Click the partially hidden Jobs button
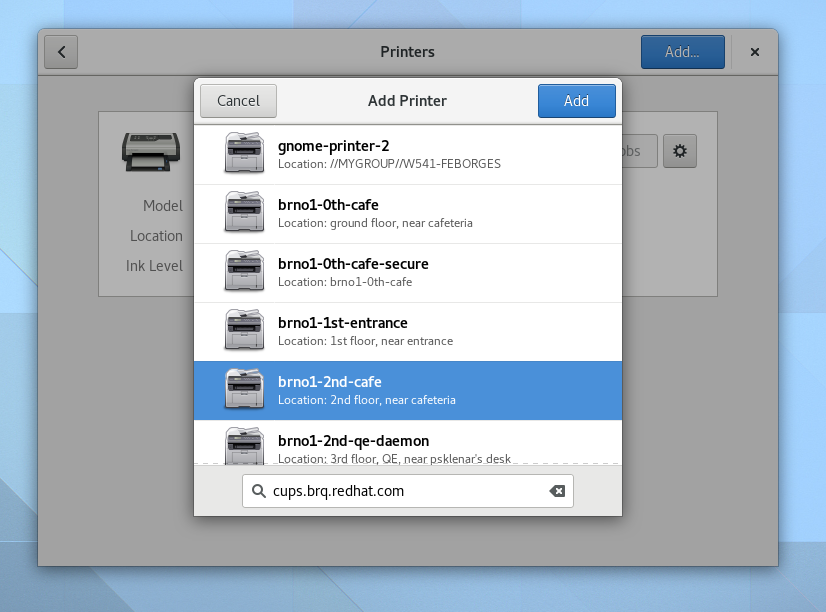Image resolution: width=826 pixels, height=612 pixels. point(640,151)
